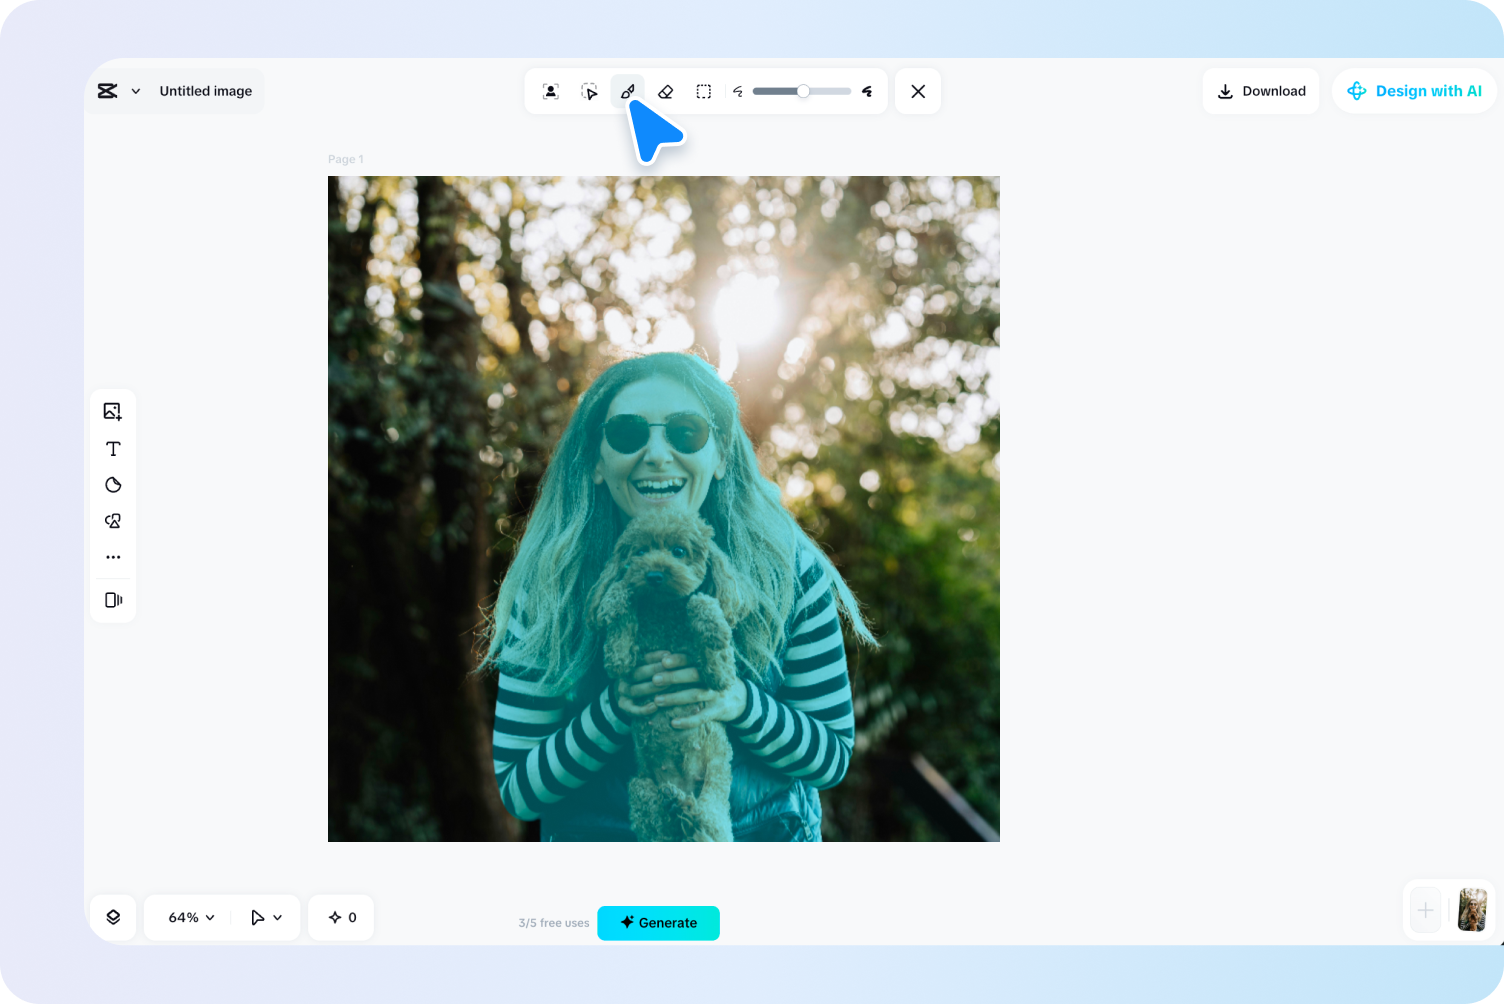Open the Shapes and elements panel
1504x1004 pixels.
[x=113, y=520]
